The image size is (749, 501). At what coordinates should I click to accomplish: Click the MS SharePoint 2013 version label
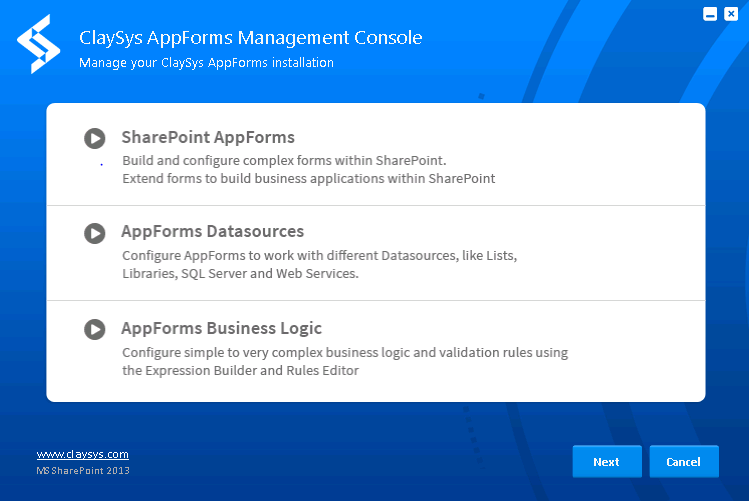pos(83,471)
